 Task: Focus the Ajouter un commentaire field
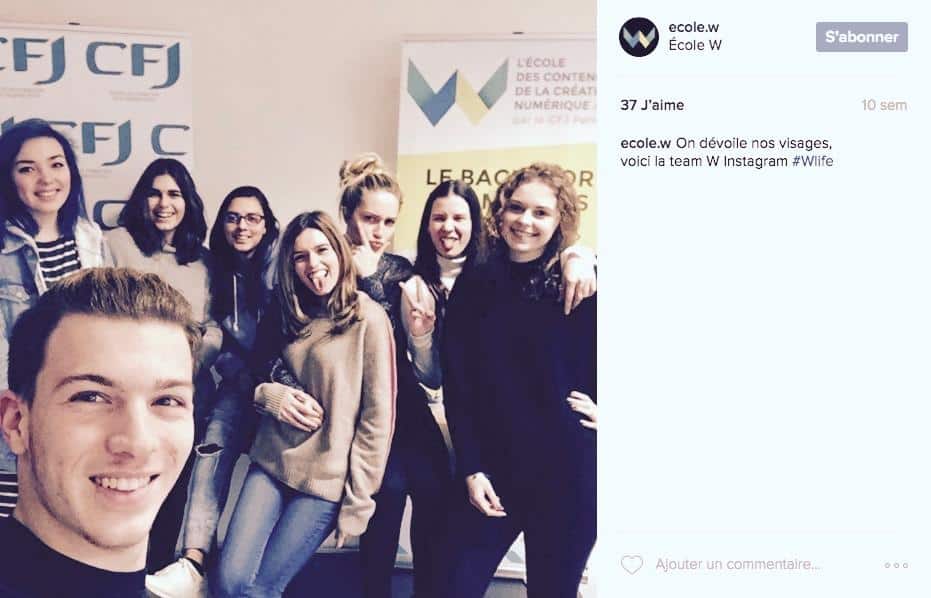coord(737,564)
